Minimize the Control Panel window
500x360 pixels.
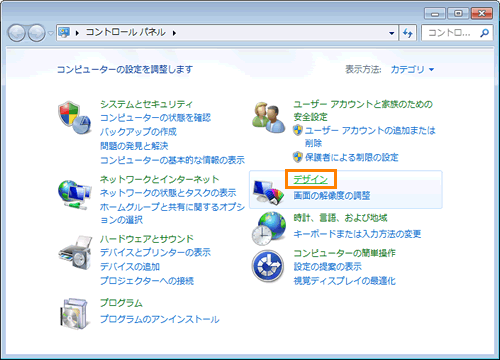click(x=435, y=14)
